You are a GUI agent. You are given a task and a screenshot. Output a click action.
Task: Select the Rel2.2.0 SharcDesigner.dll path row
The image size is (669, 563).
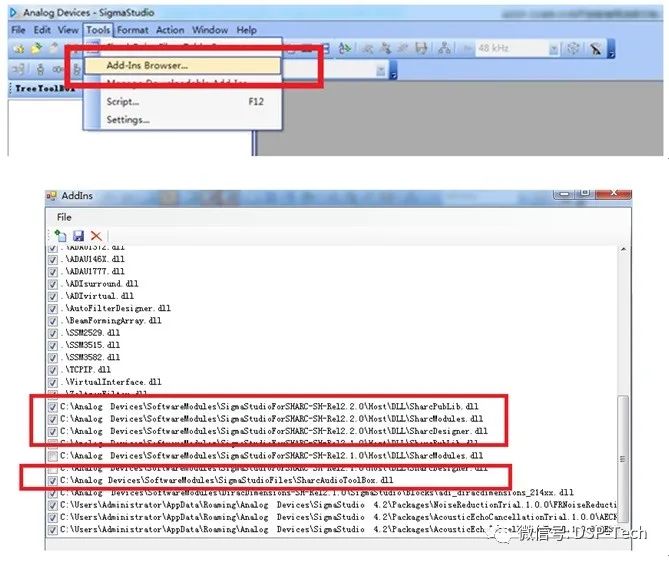(273, 431)
